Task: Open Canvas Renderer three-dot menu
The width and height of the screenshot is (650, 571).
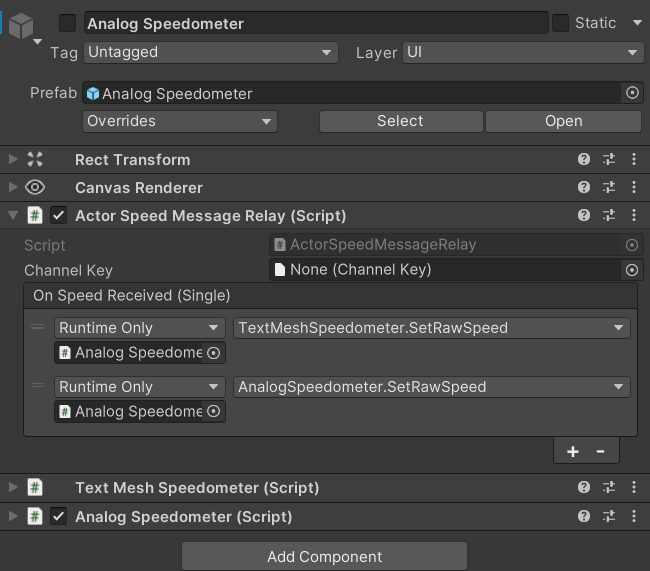Action: point(634,187)
